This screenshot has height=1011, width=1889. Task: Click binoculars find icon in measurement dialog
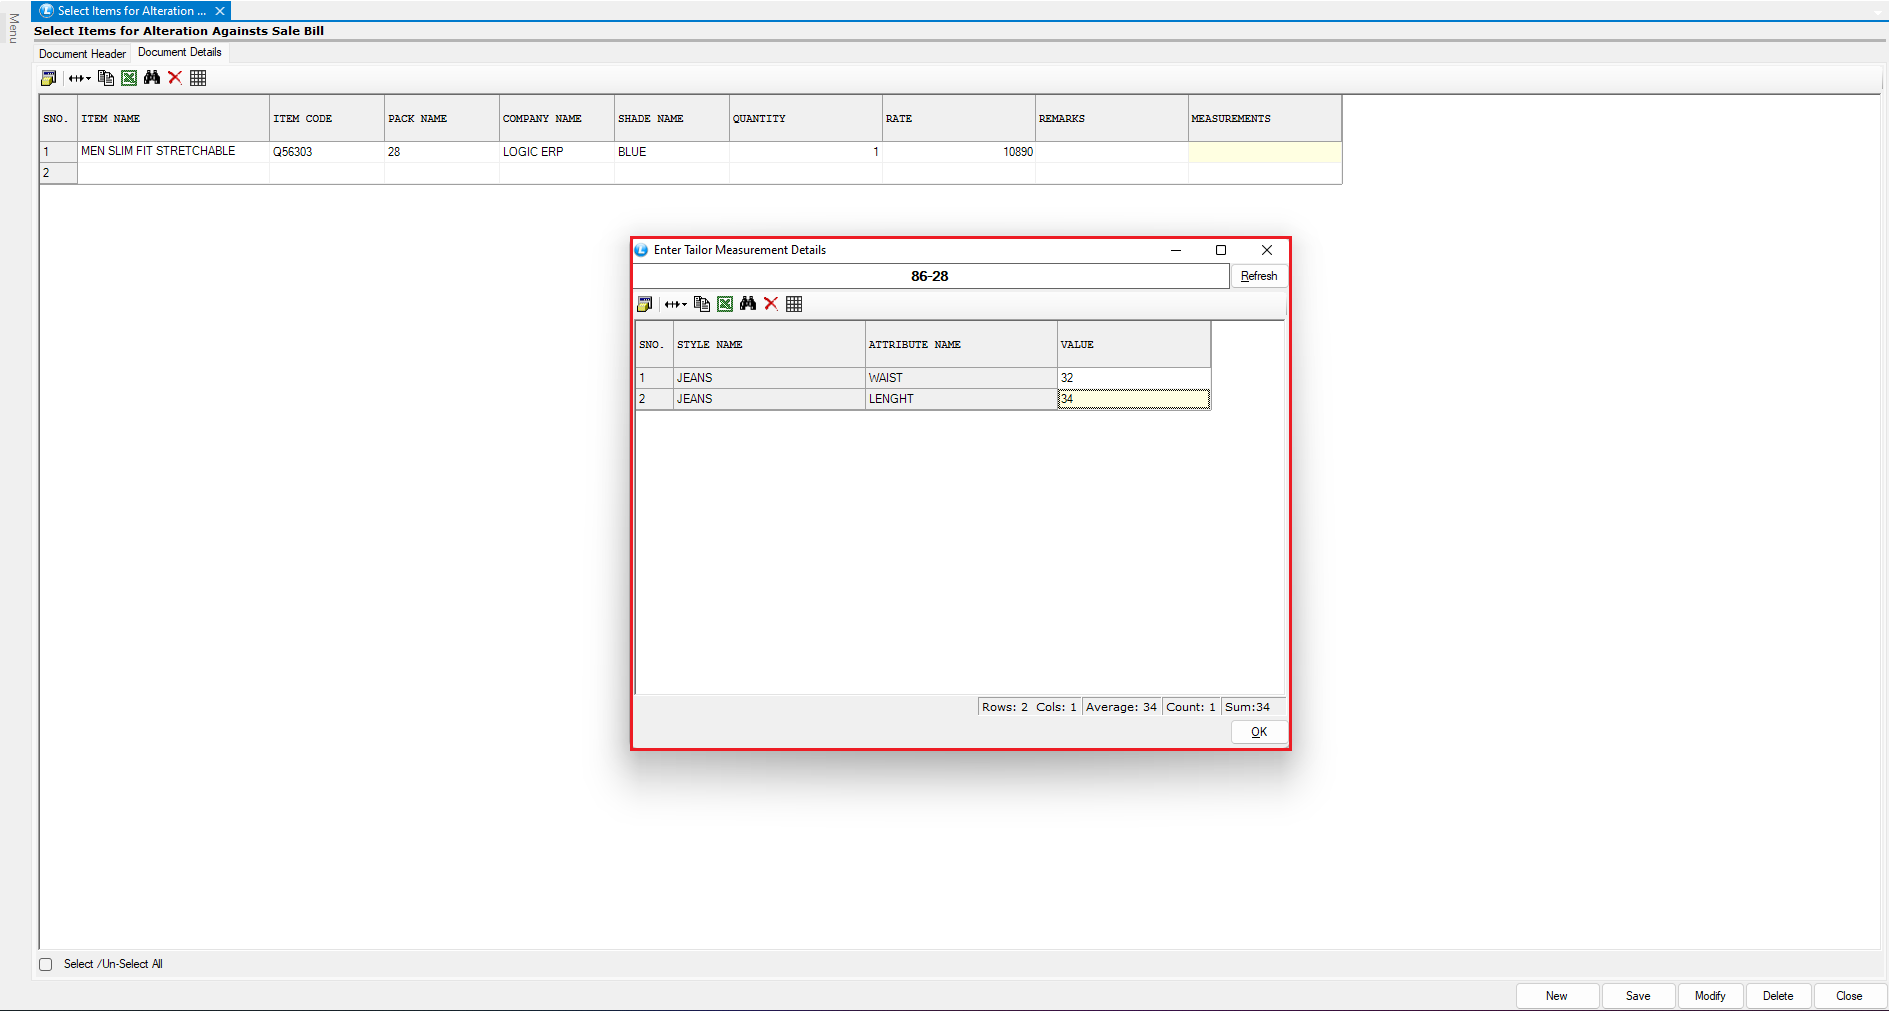pyautogui.click(x=748, y=304)
